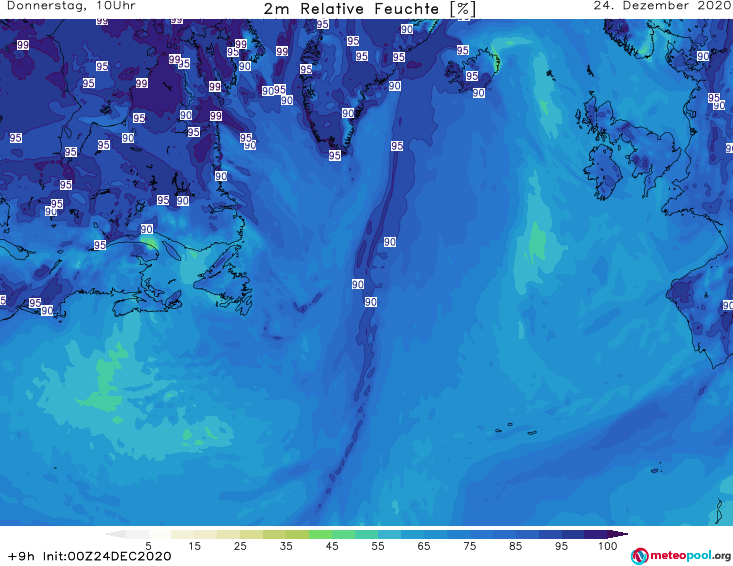Select the dark purple arrow end of legend

click(618, 534)
